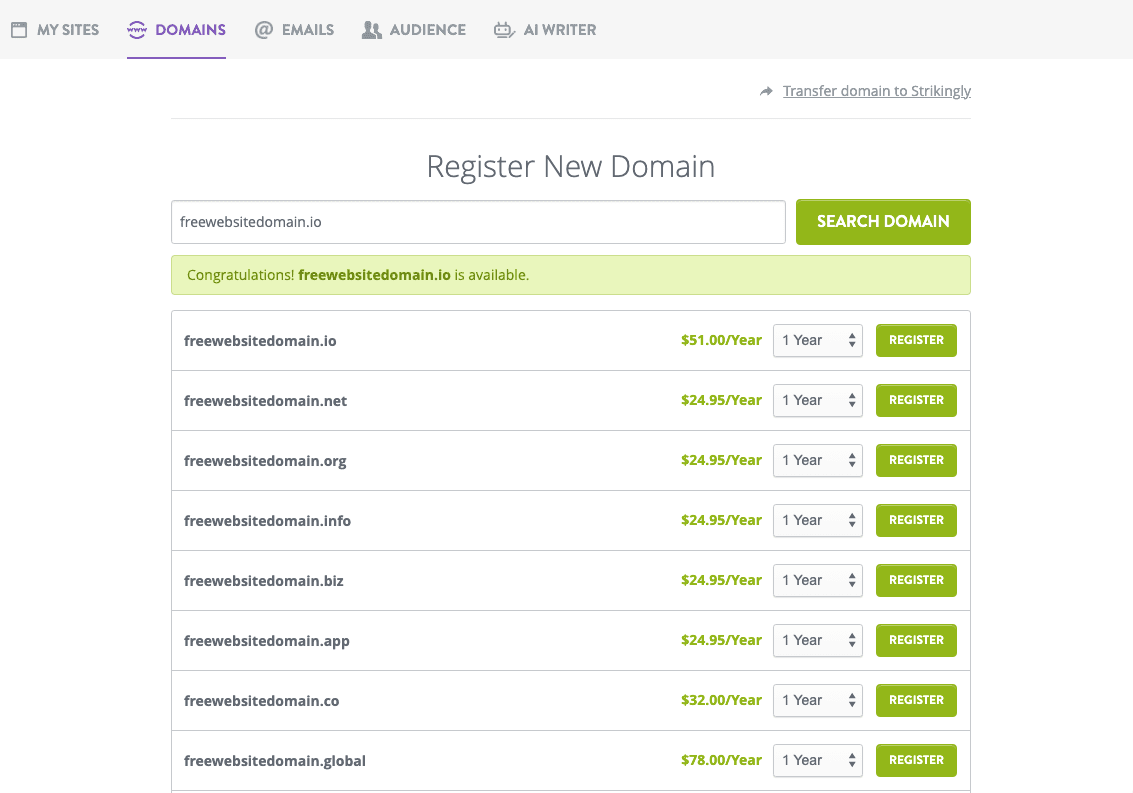The image size is (1133, 793).
Task: Switch to the AUDIENCE tab
Action: [413, 29]
